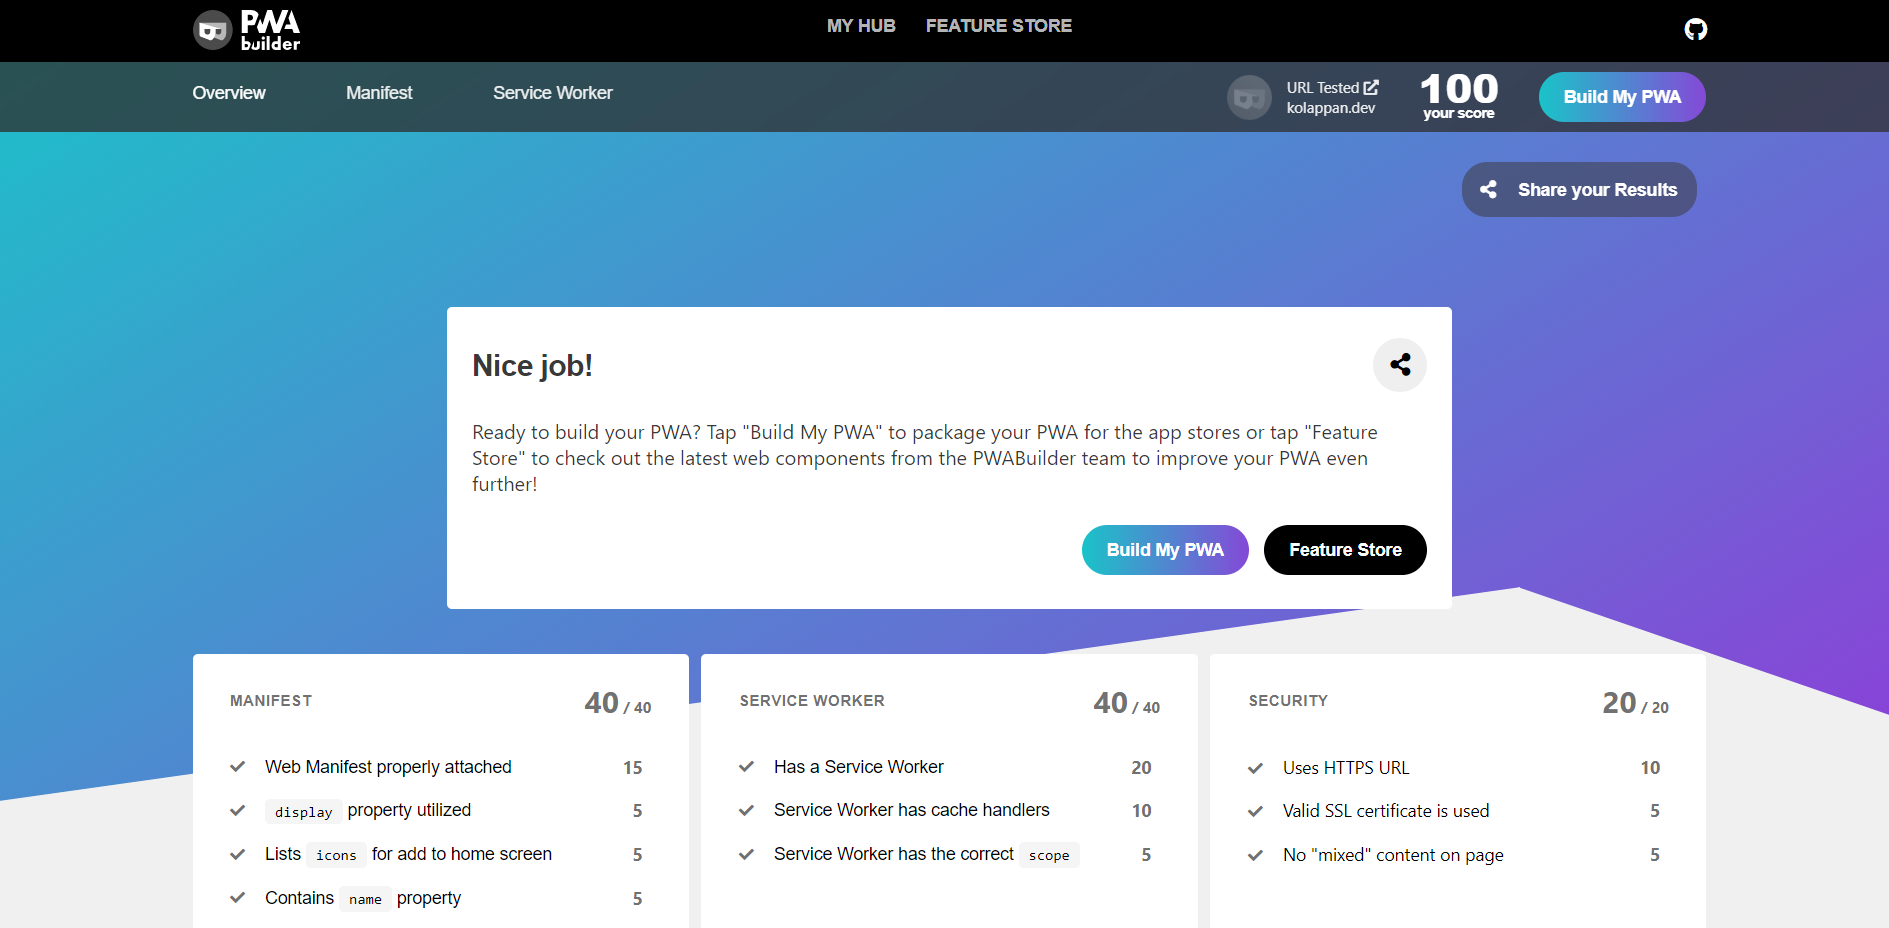This screenshot has width=1889, height=928.
Task: Click checkmark beside Valid SSL certificate
Action: point(1255,811)
